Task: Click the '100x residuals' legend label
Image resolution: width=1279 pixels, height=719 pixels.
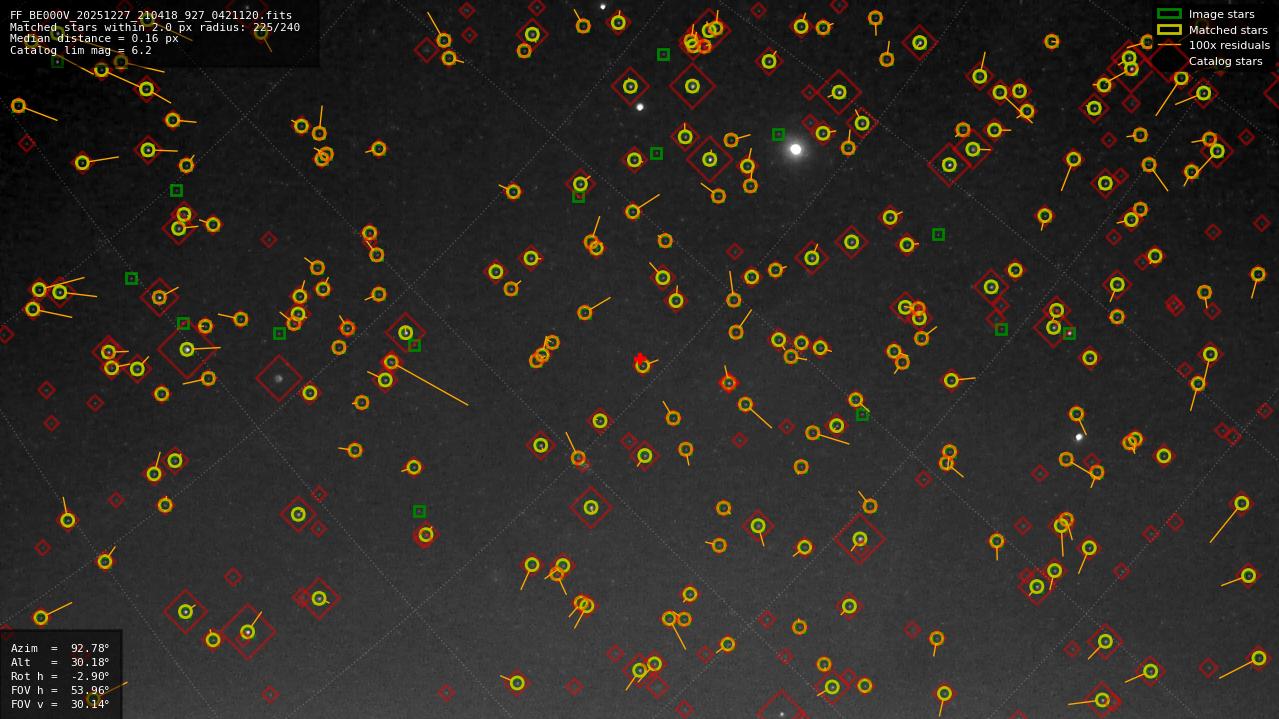Action: tap(1229, 45)
